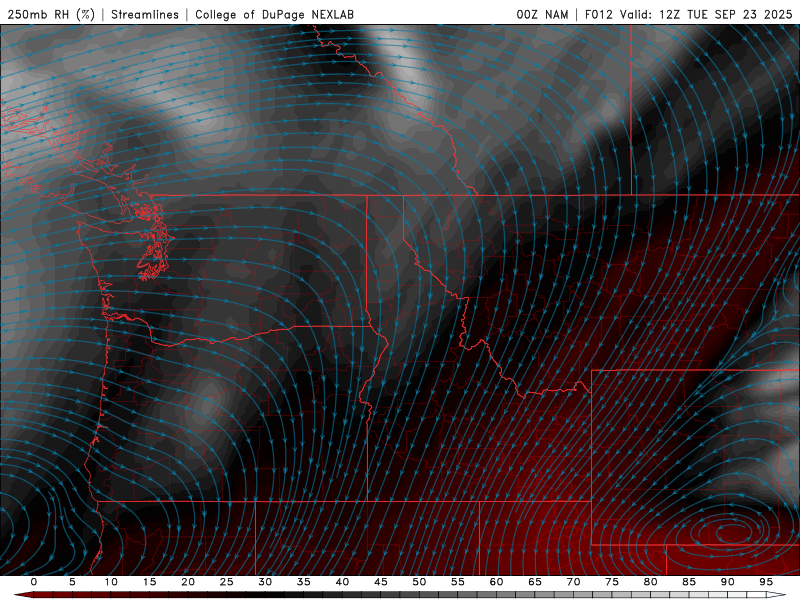The image size is (800, 600).
Task: Click the colorbar label '0'
Action: click(34, 582)
